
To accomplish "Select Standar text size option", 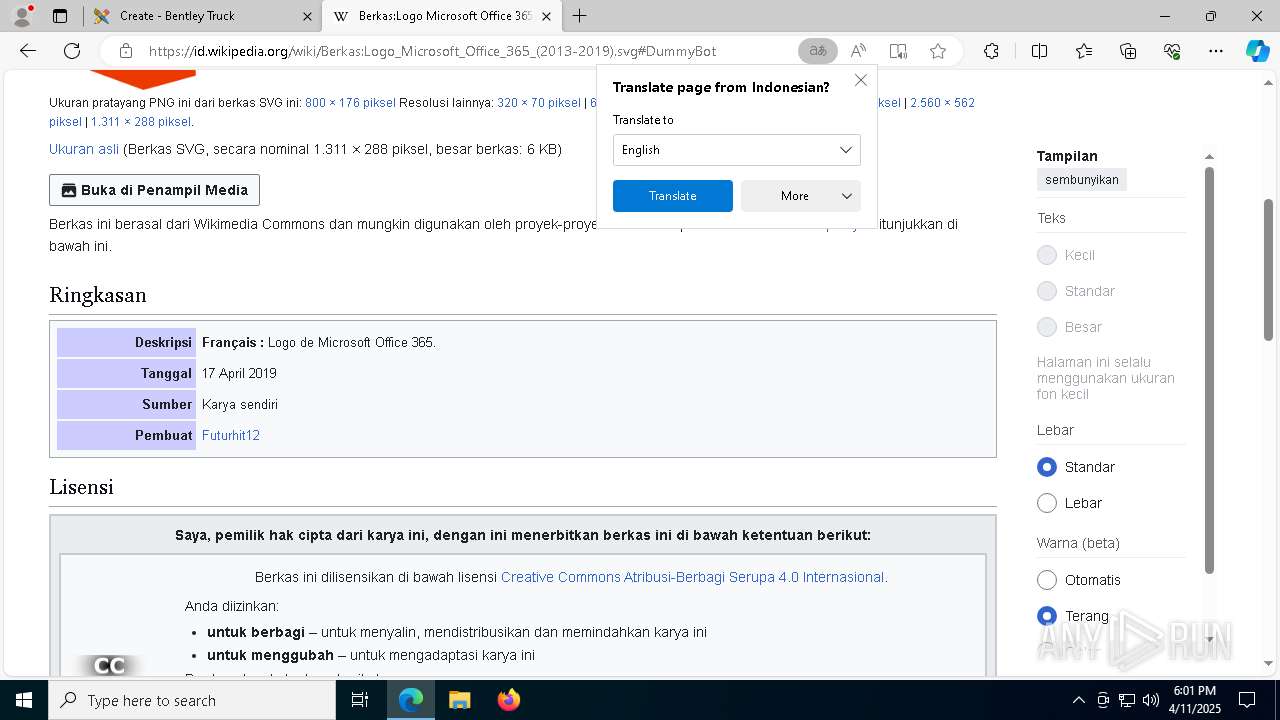I will point(1047,291).
